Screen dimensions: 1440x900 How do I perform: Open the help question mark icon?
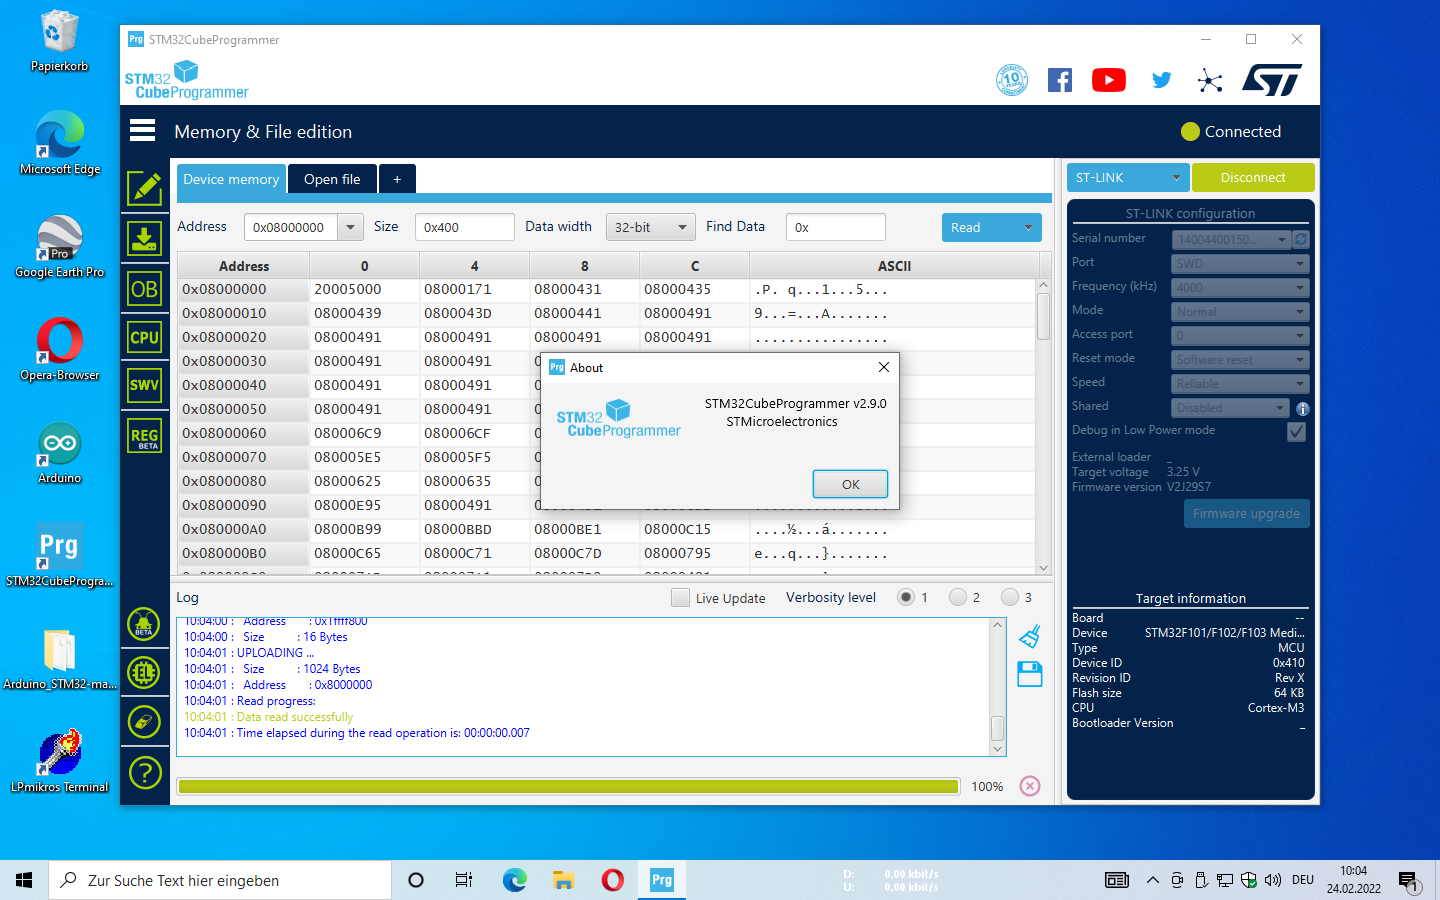point(144,772)
